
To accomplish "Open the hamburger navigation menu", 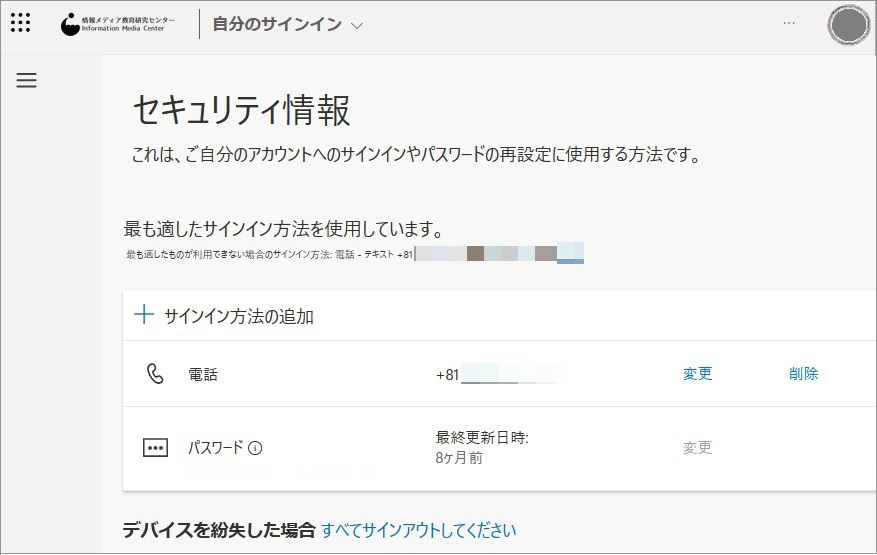I will [x=27, y=81].
